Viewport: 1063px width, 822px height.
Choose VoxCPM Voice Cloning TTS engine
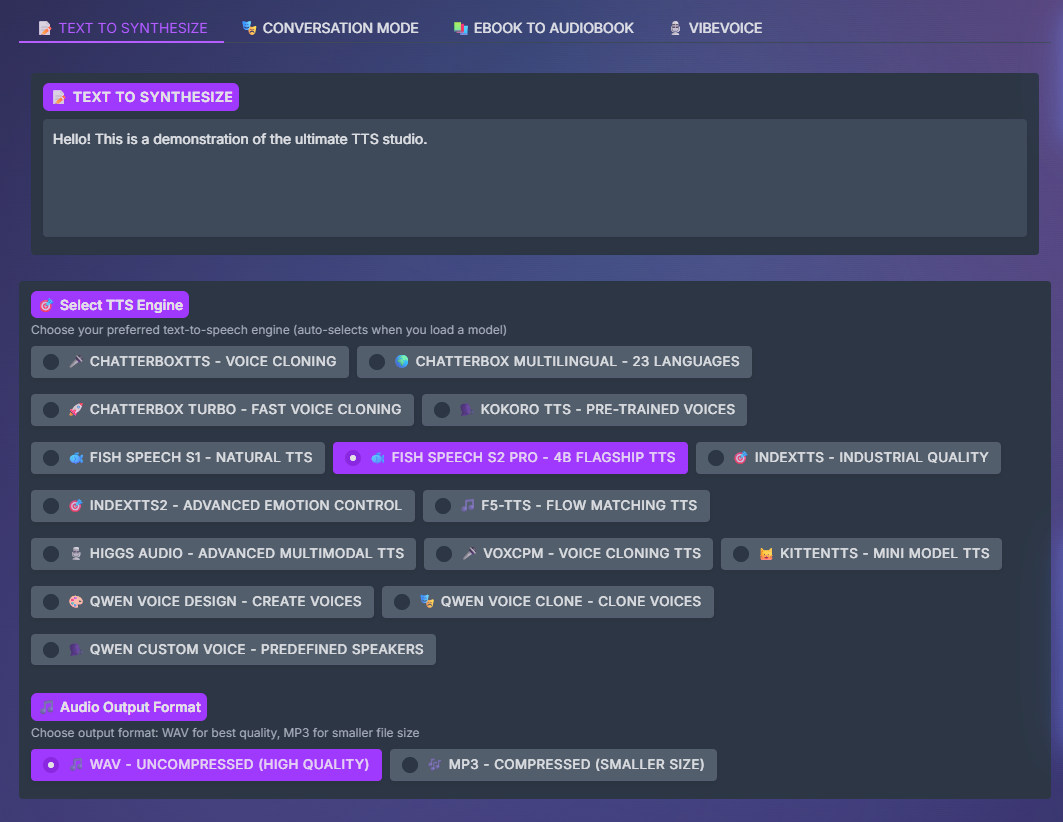(x=444, y=553)
